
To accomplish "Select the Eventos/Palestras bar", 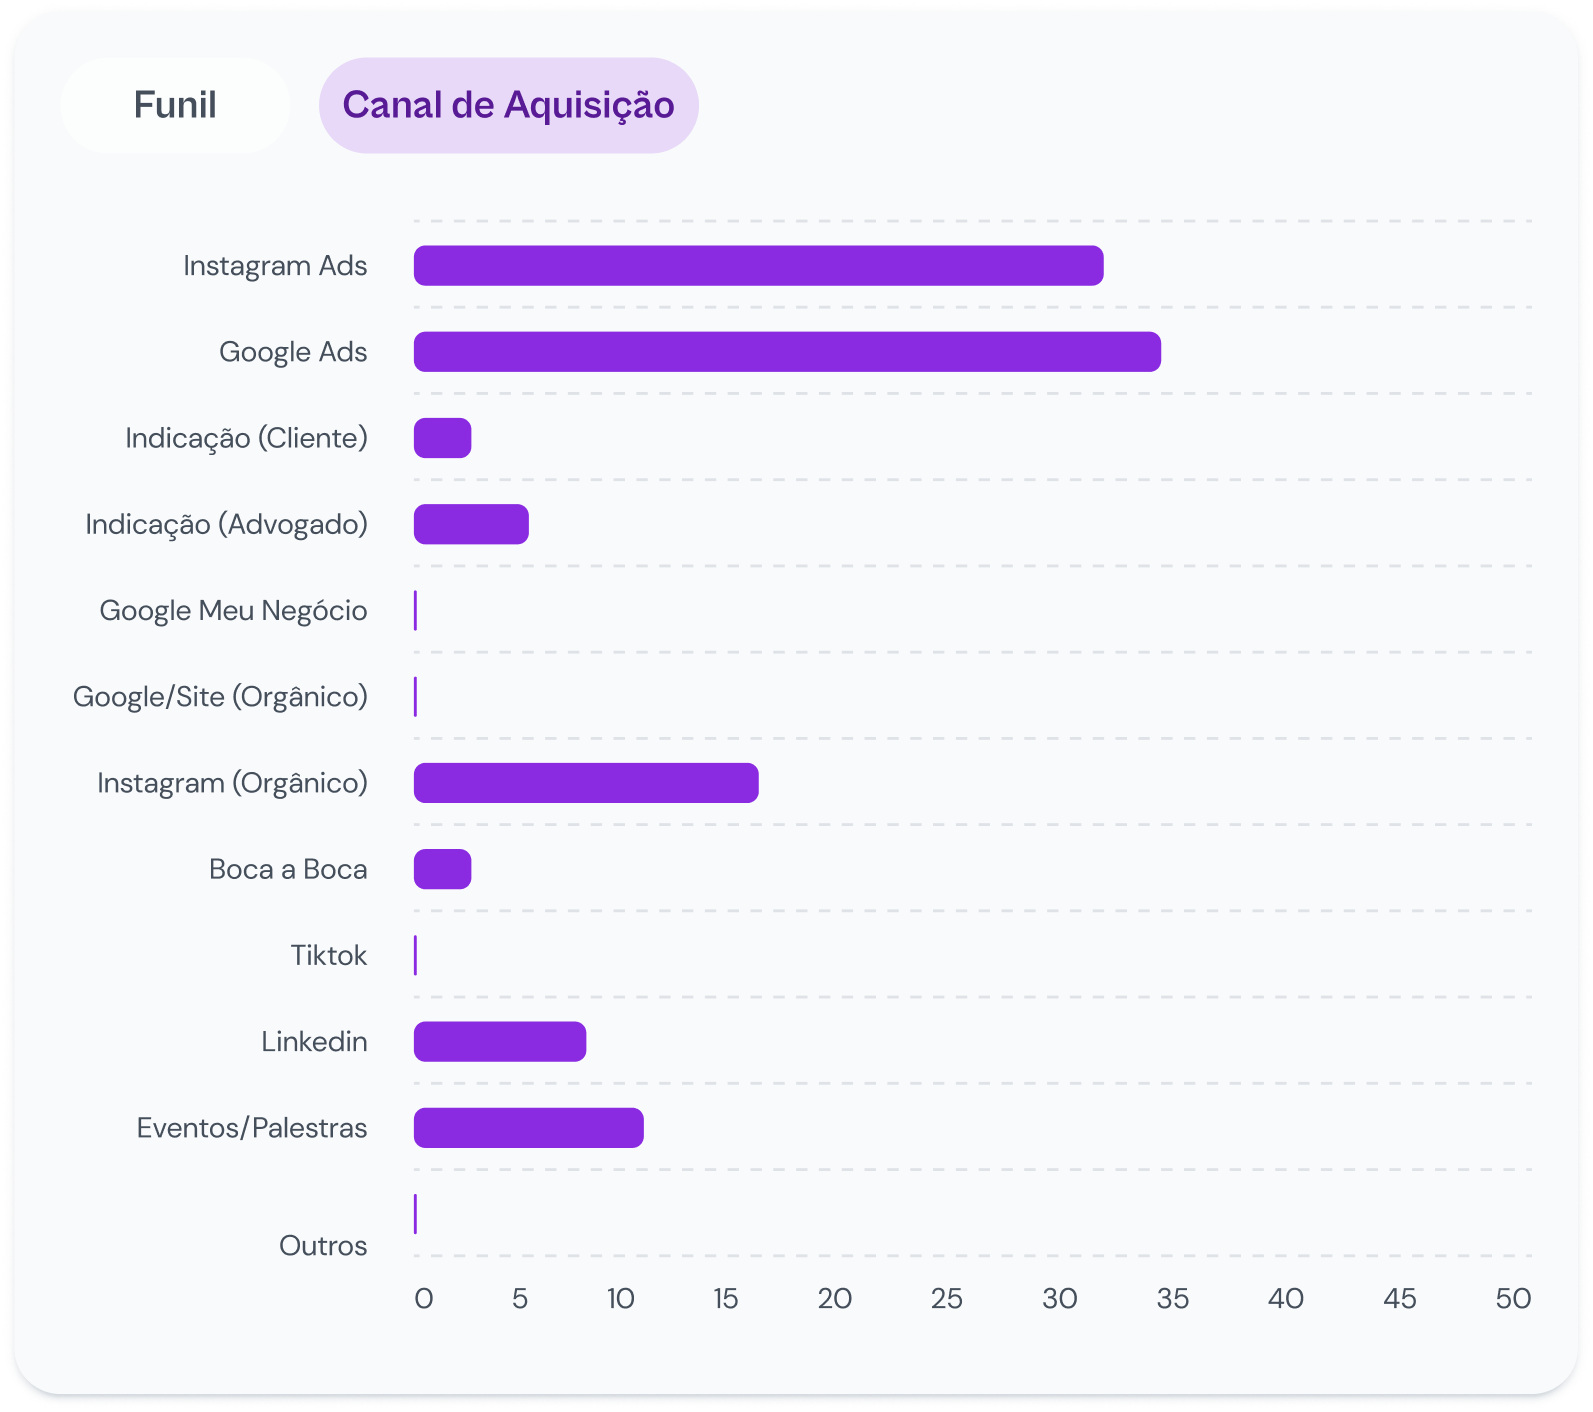I will coord(528,1128).
